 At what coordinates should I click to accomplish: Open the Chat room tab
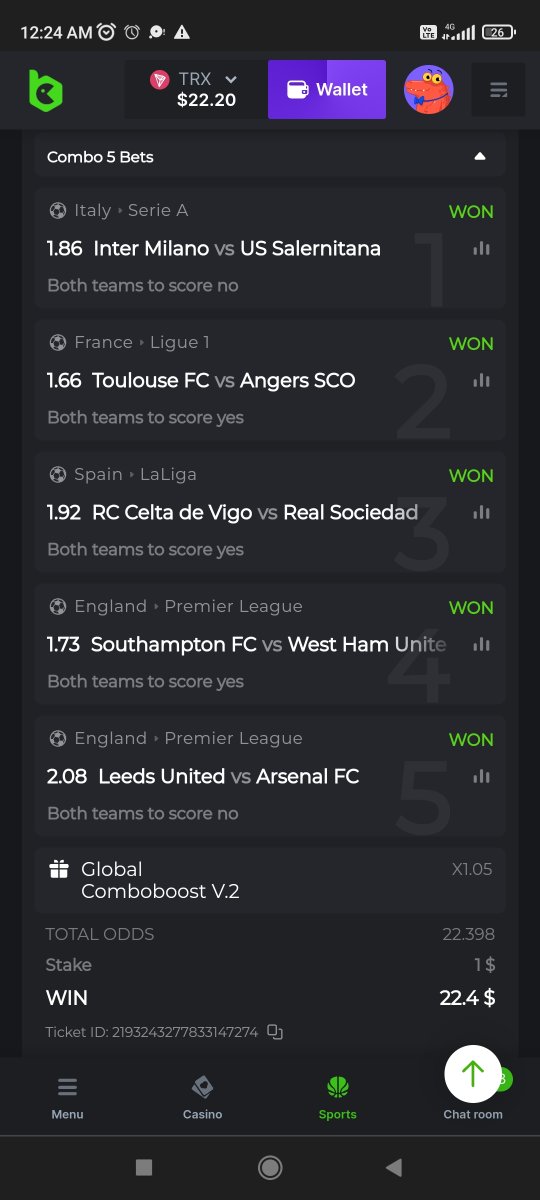[x=473, y=1113]
